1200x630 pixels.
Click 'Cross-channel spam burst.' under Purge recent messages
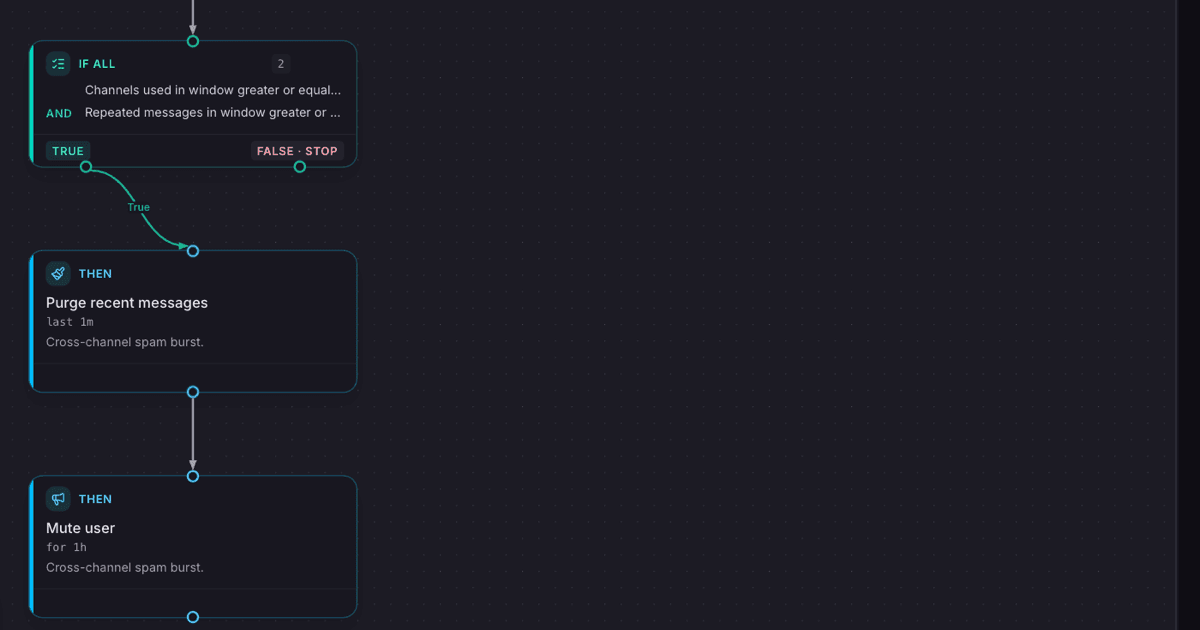pyautogui.click(x=125, y=342)
